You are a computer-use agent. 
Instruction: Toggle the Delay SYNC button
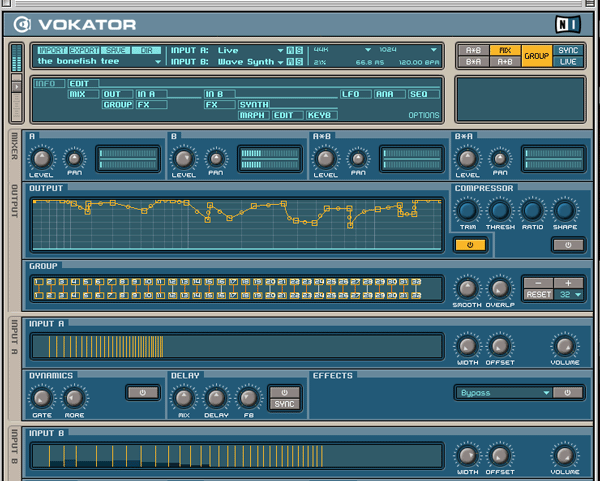click(x=285, y=404)
